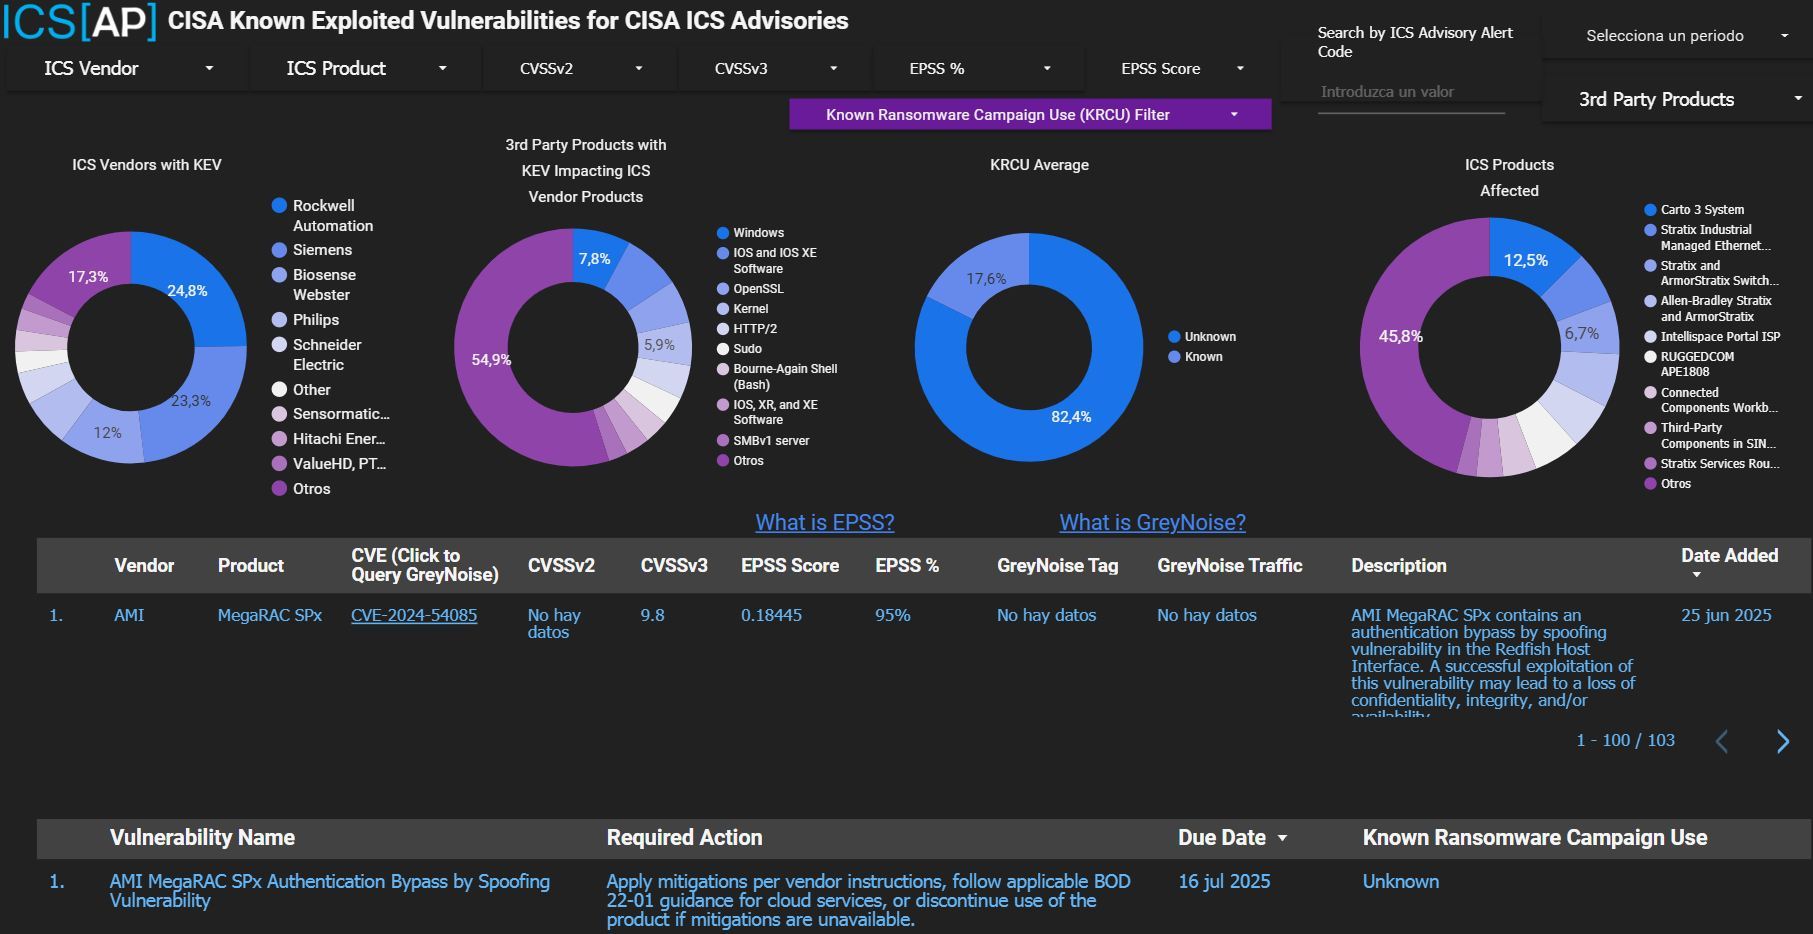The height and width of the screenshot is (934, 1813).
Task: Select the Philips legend entry
Action: 306,320
